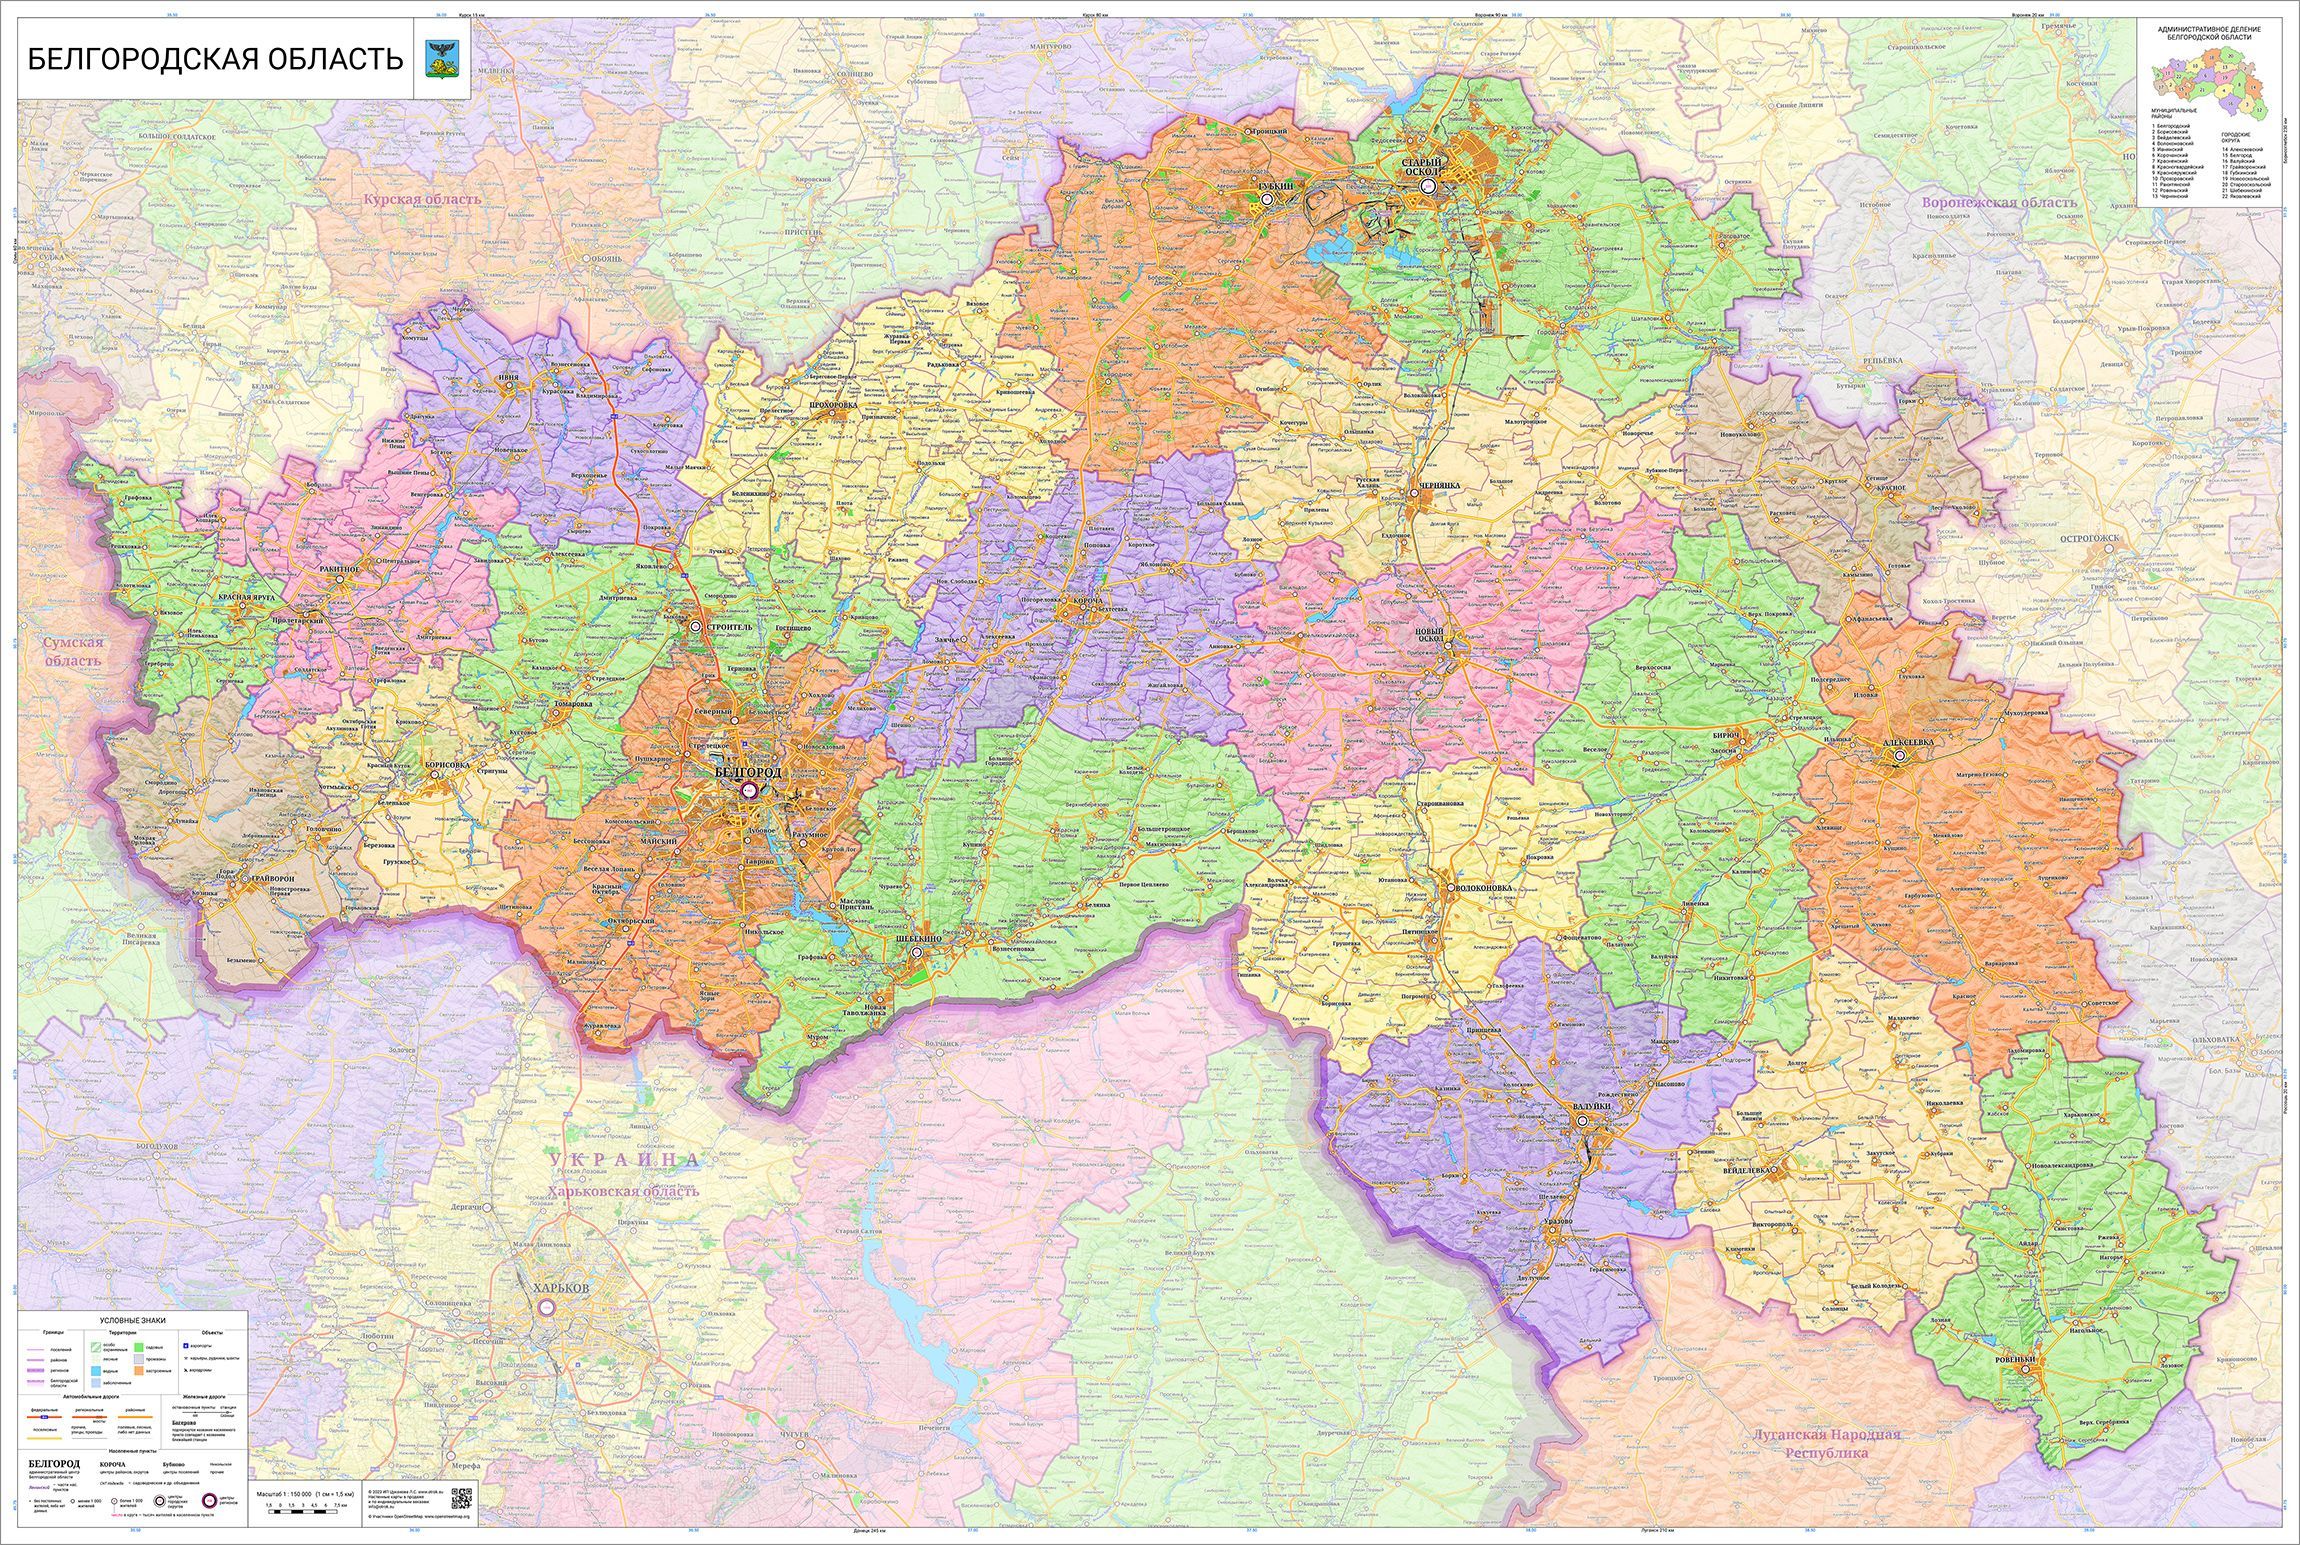
Task: Click the airport symbol in the legend
Action: [x=185, y=1346]
